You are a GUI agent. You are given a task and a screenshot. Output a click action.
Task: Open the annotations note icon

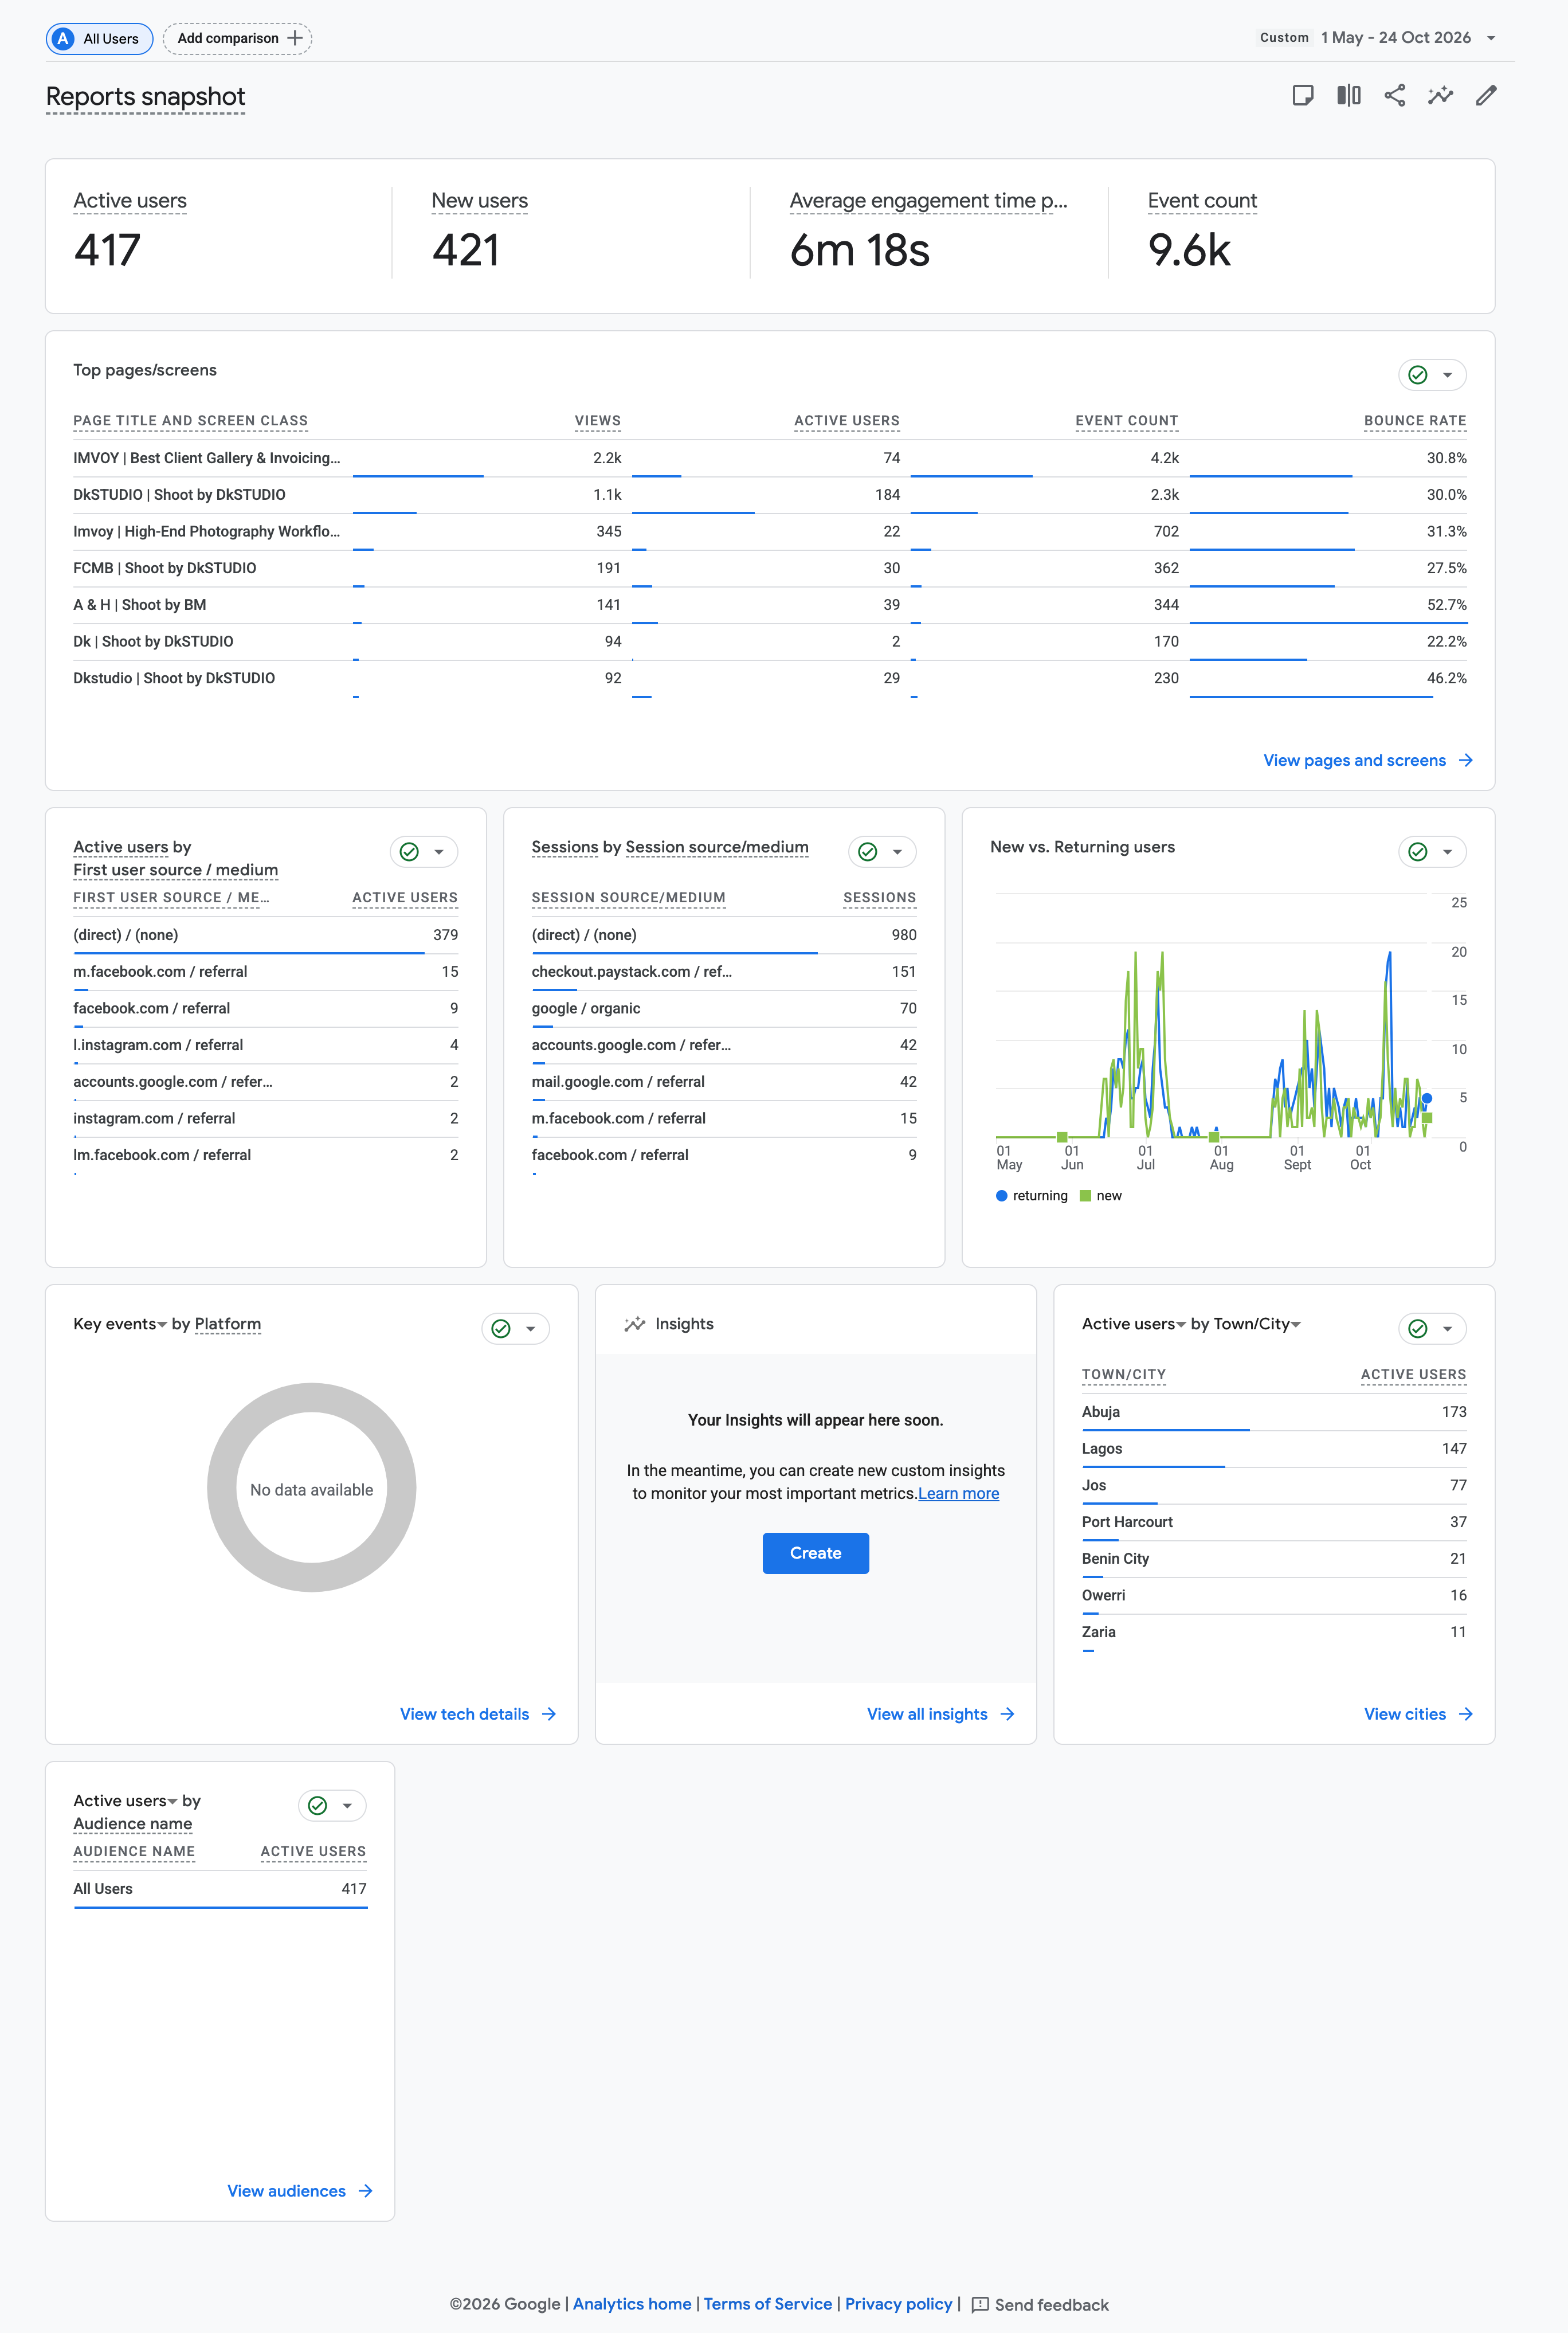[1302, 96]
